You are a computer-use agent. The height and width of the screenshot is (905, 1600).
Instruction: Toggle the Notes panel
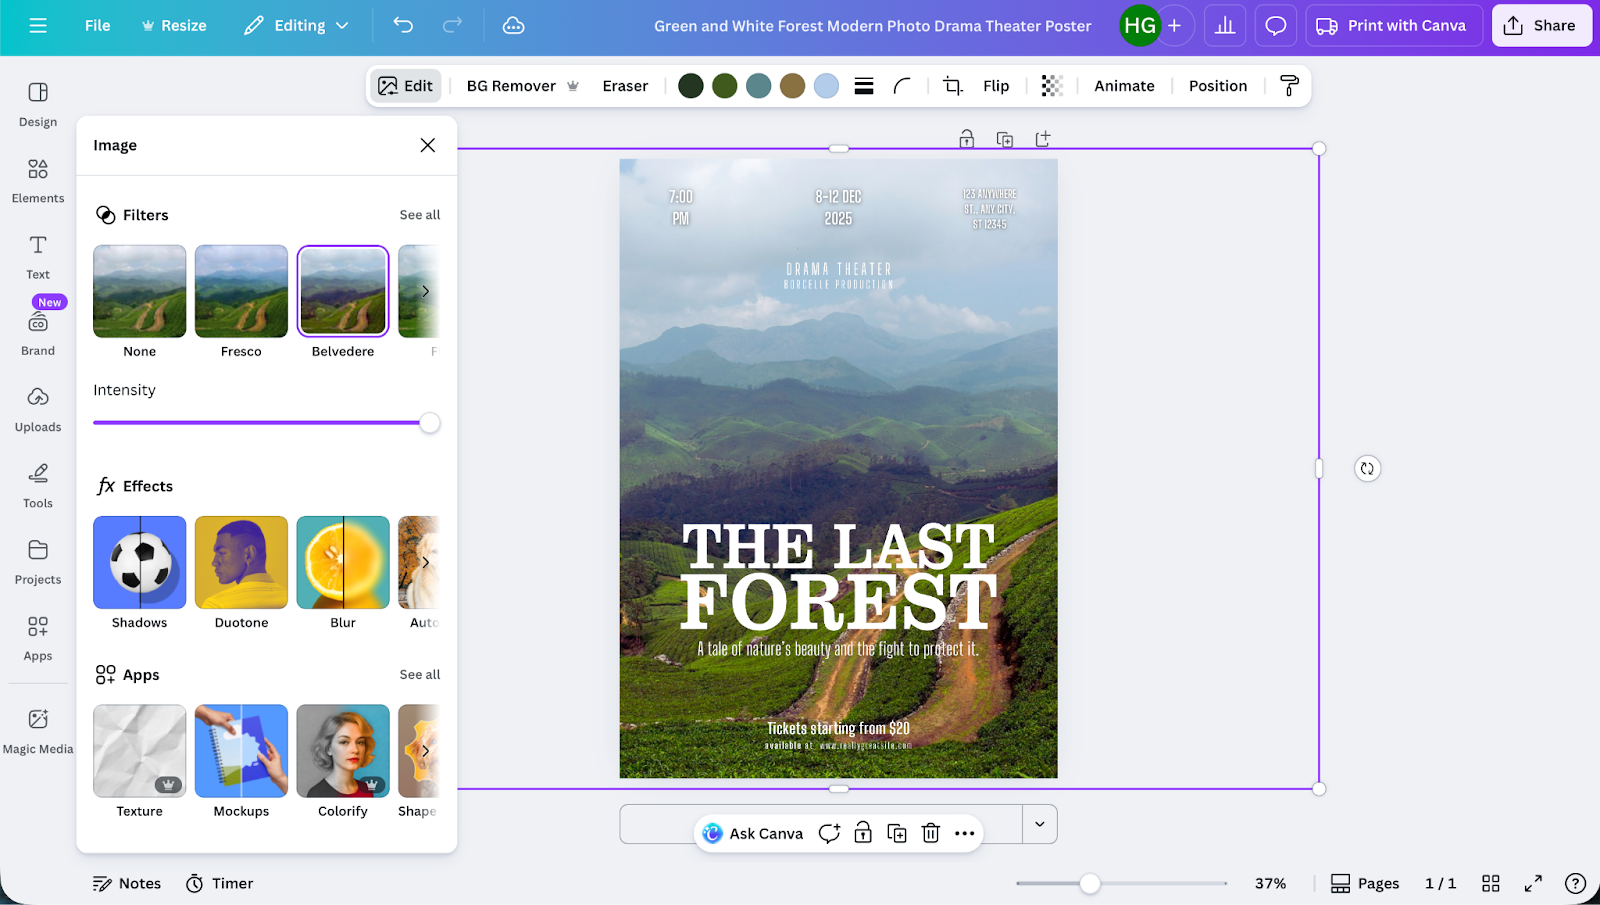(x=126, y=883)
